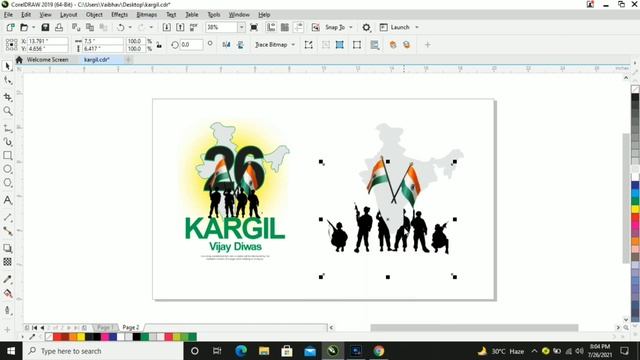Expand the Snap To dropdown
This screenshot has width=640, height=360.
pos(351,27)
